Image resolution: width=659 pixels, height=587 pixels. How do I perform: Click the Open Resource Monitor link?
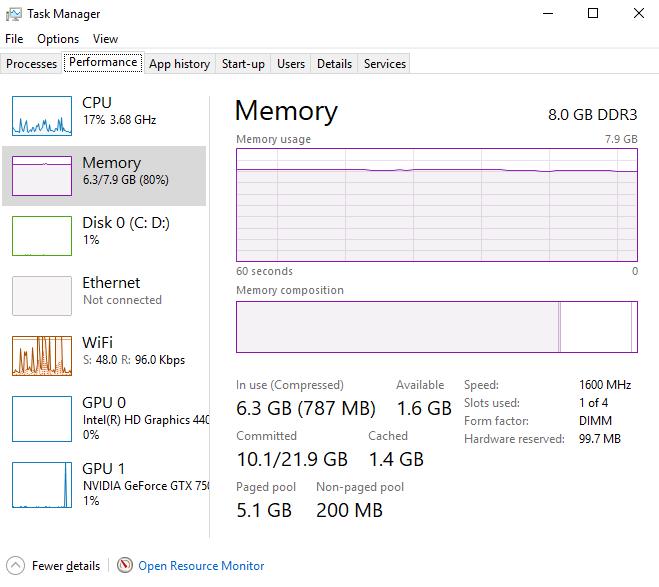(201, 566)
